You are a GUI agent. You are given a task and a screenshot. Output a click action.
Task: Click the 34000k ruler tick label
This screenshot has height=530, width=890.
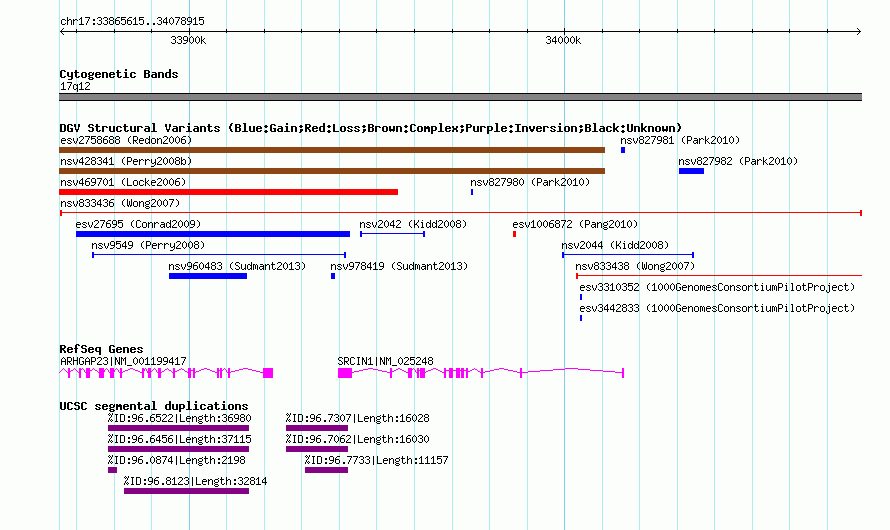pos(563,40)
